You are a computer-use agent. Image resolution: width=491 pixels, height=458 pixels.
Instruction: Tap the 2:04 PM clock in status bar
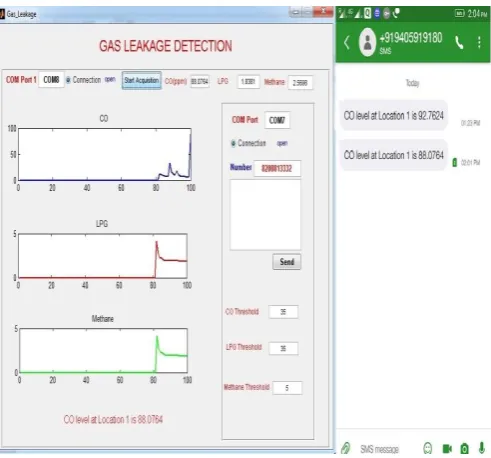(x=477, y=14)
